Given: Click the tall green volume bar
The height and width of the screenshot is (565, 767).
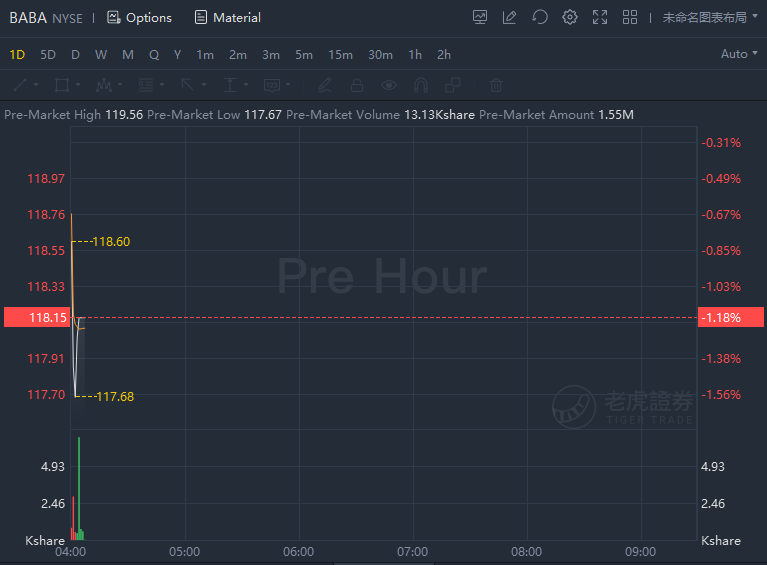Looking at the screenshot, I should pyautogui.click(x=79, y=488).
